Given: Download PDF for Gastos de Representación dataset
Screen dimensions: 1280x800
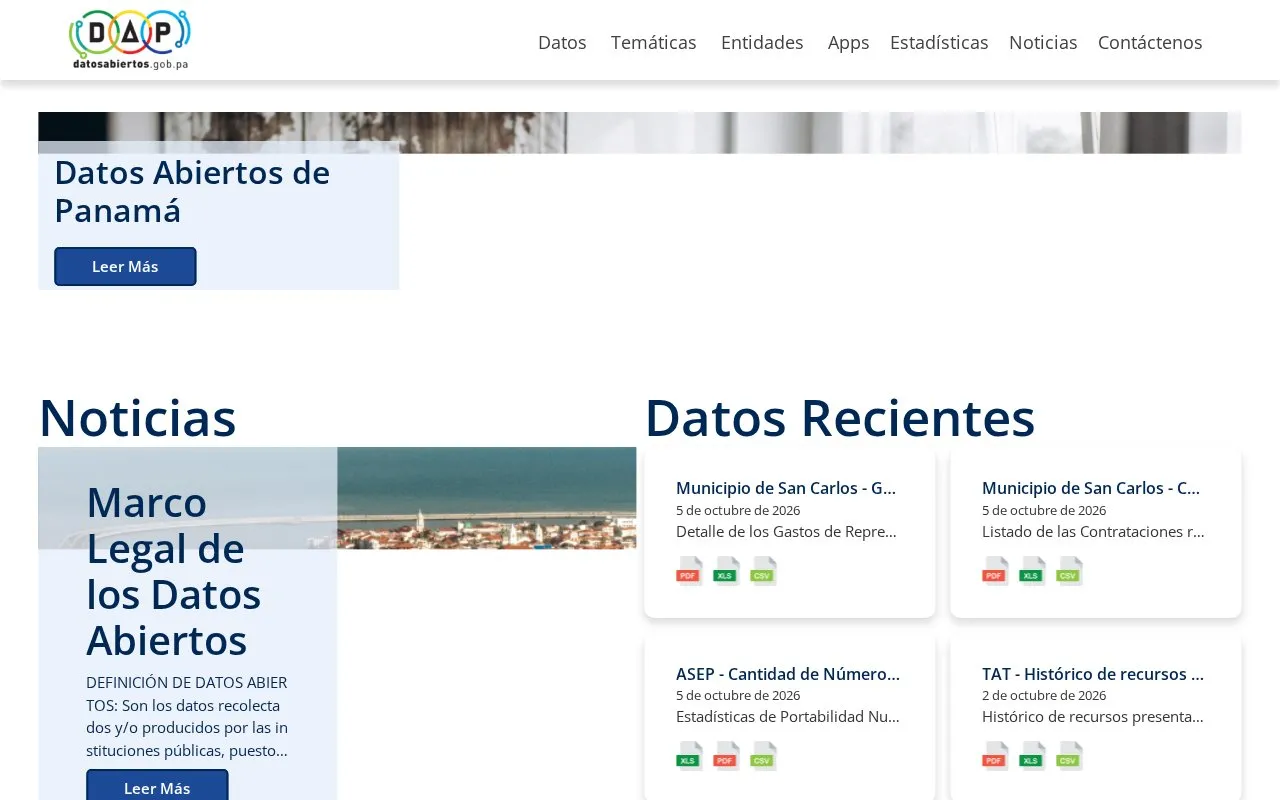Looking at the screenshot, I should click(689, 571).
